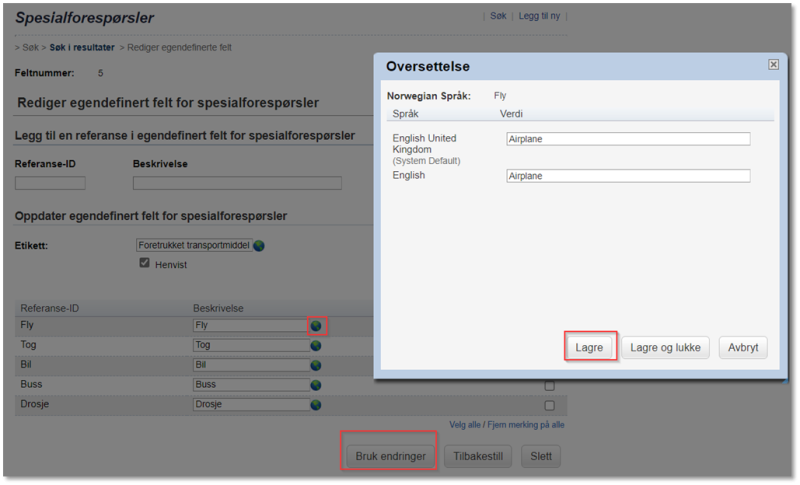Click the Språk column header in dialog
The image size is (800, 485).
coord(406,114)
